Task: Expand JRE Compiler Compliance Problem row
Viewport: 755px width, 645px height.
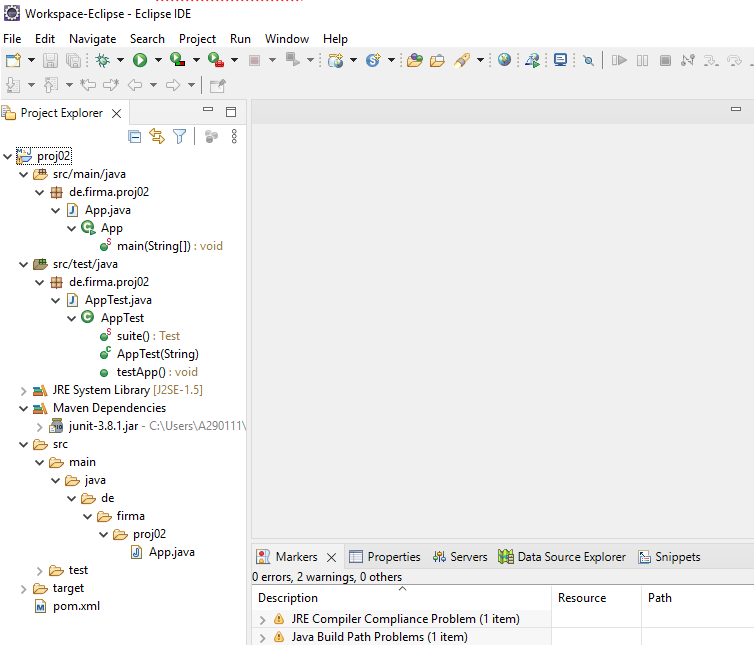Action: (x=262, y=619)
